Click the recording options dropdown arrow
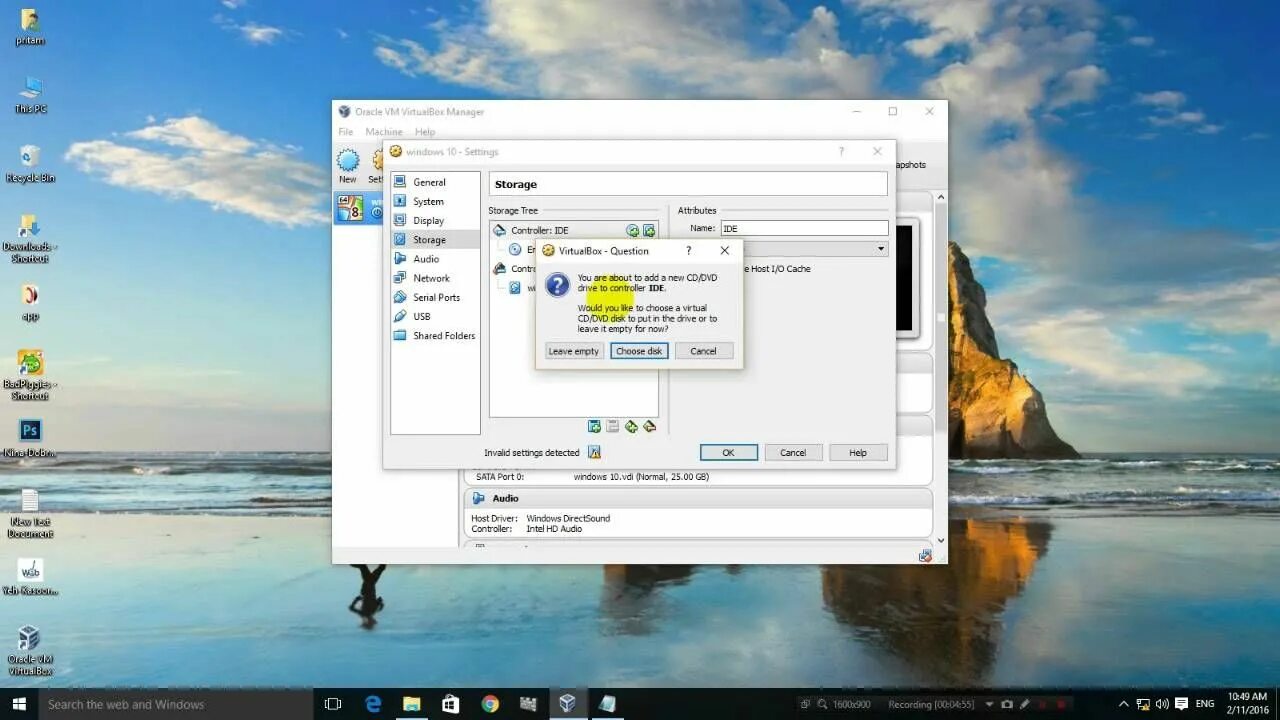Image resolution: width=1280 pixels, height=720 pixels. [991, 704]
